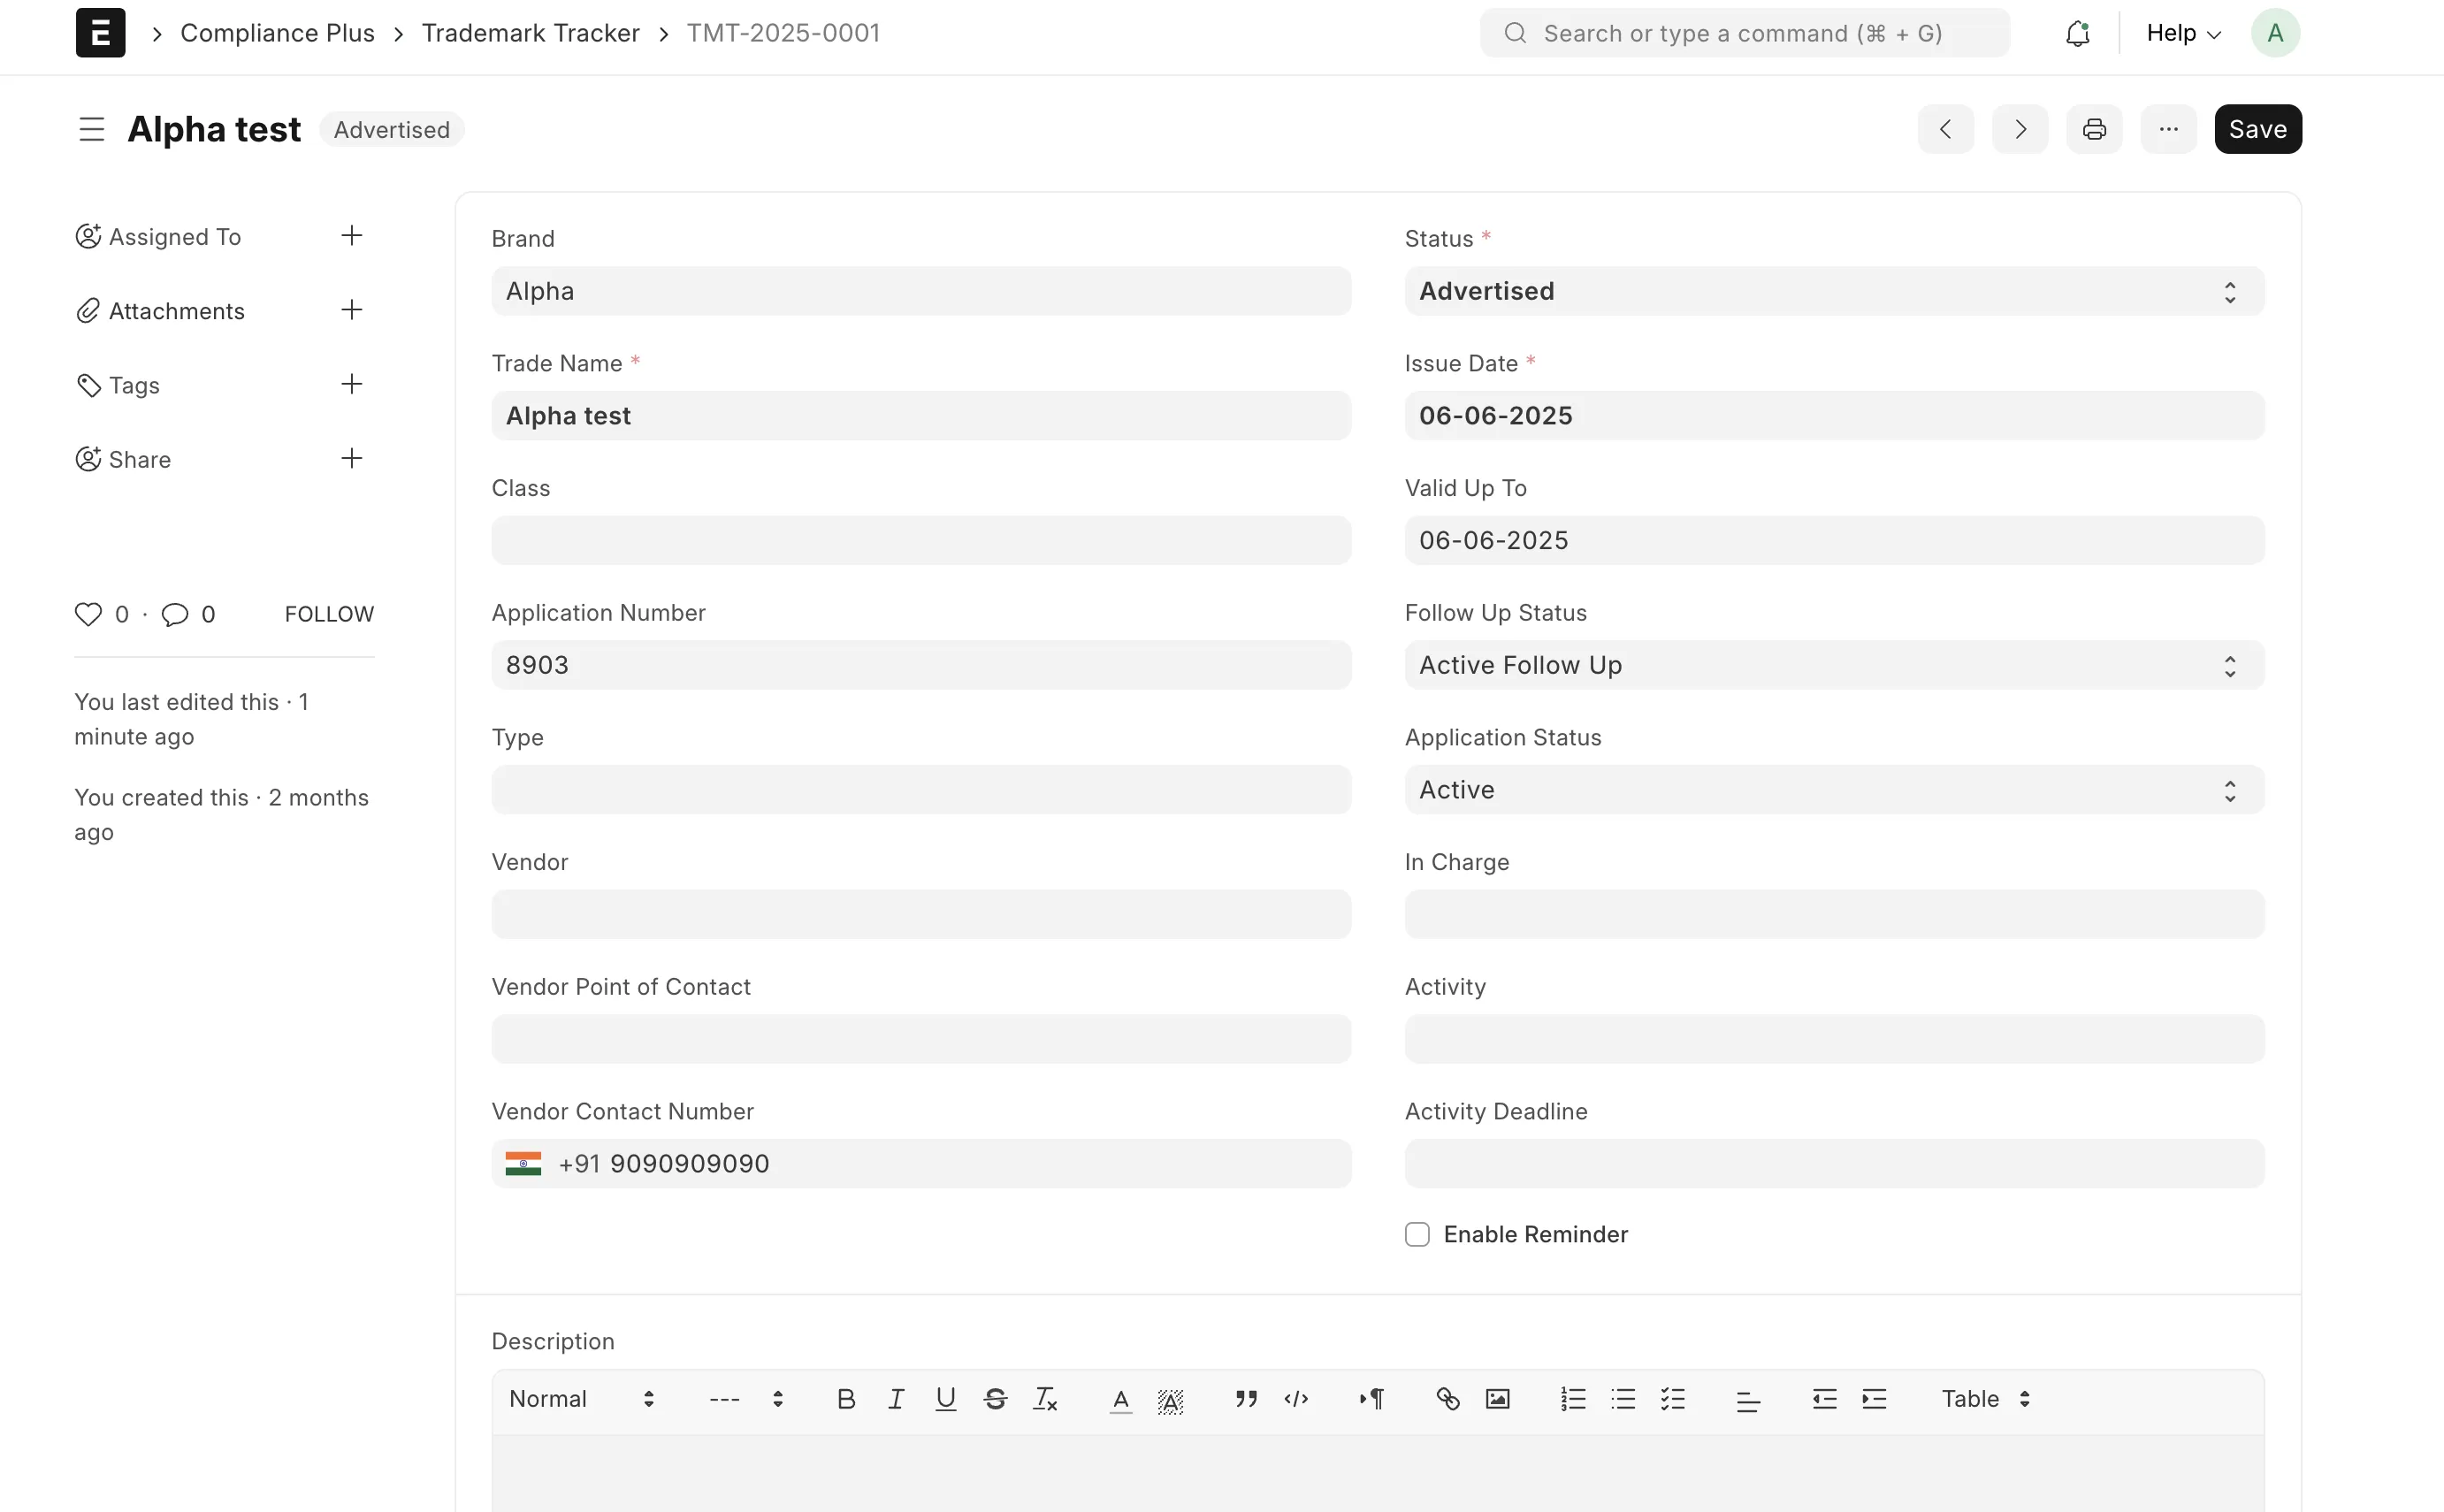Open the Application Status dropdown
The image size is (2444, 1512).
pyautogui.click(x=1834, y=790)
